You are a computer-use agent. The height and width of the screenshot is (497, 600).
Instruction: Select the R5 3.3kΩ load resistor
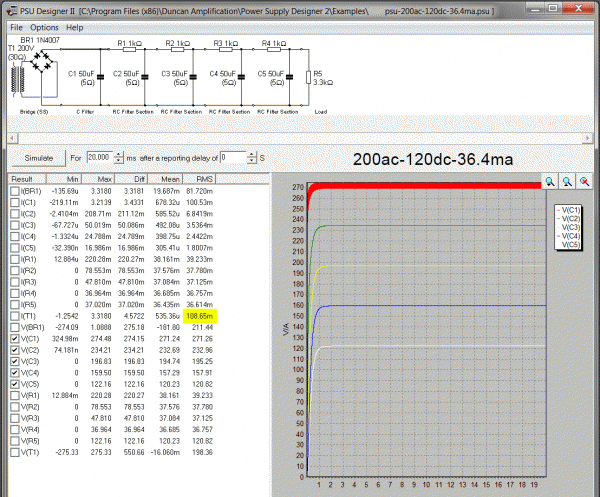point(308,77)
